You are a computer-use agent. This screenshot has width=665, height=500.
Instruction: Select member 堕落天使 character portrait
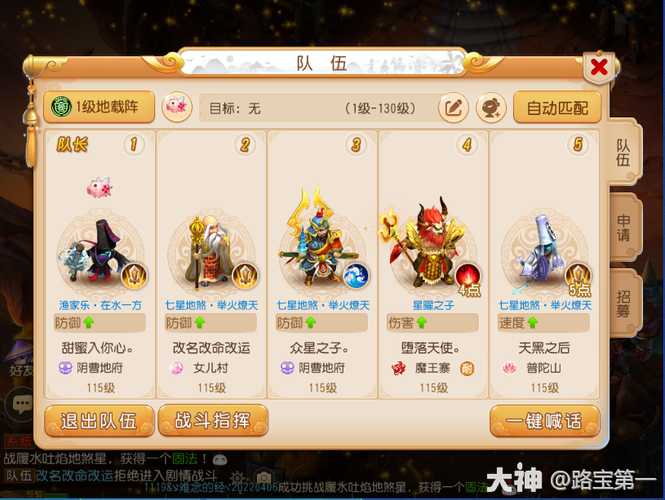430,244
